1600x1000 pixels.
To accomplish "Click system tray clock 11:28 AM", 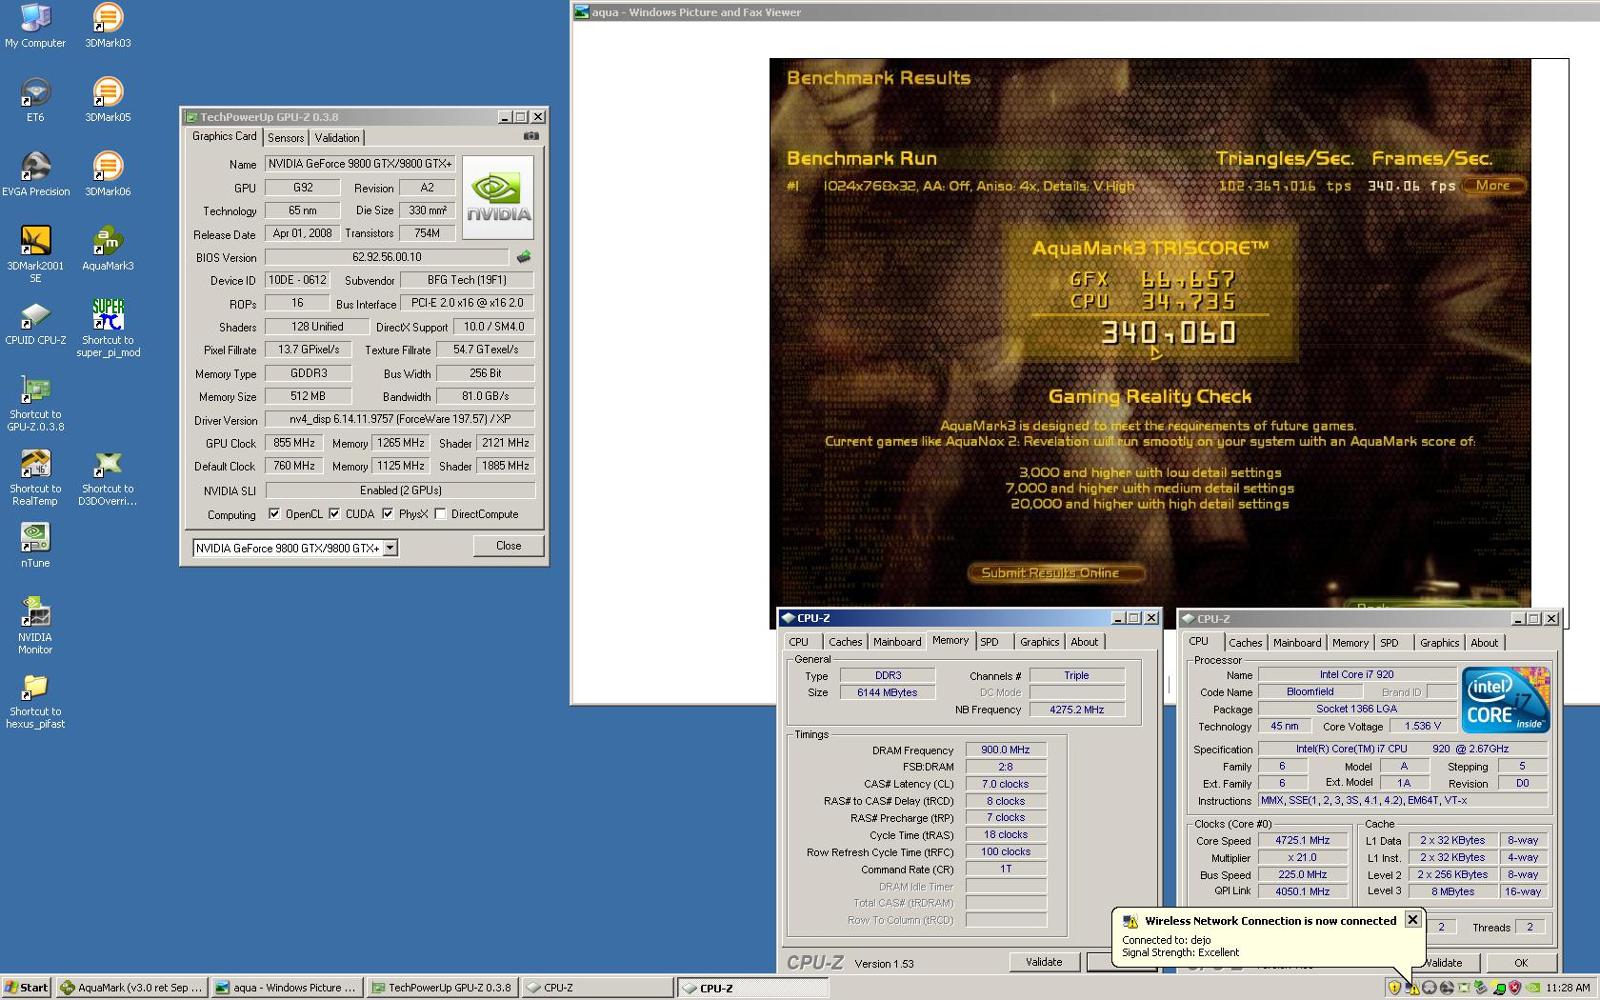I will pos(1567,987).
